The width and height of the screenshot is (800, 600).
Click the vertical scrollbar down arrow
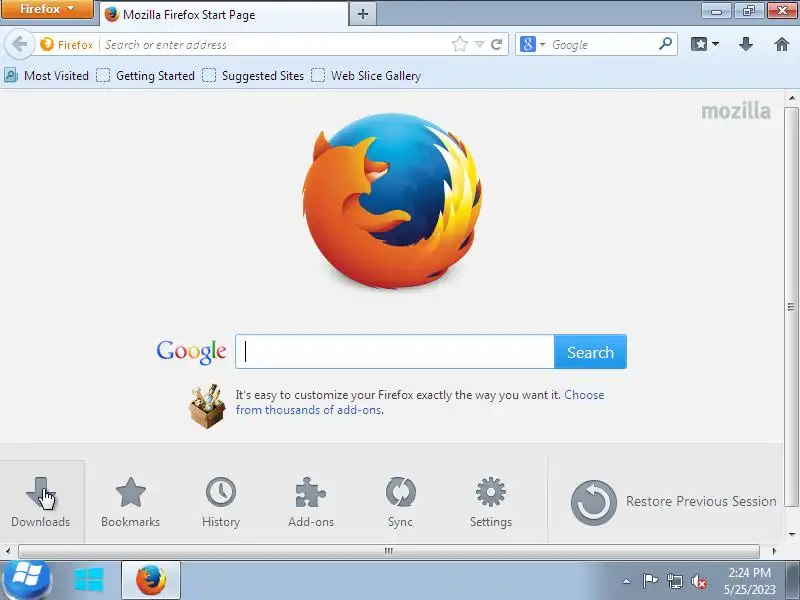pyautogui.click(x=791, y=535)
